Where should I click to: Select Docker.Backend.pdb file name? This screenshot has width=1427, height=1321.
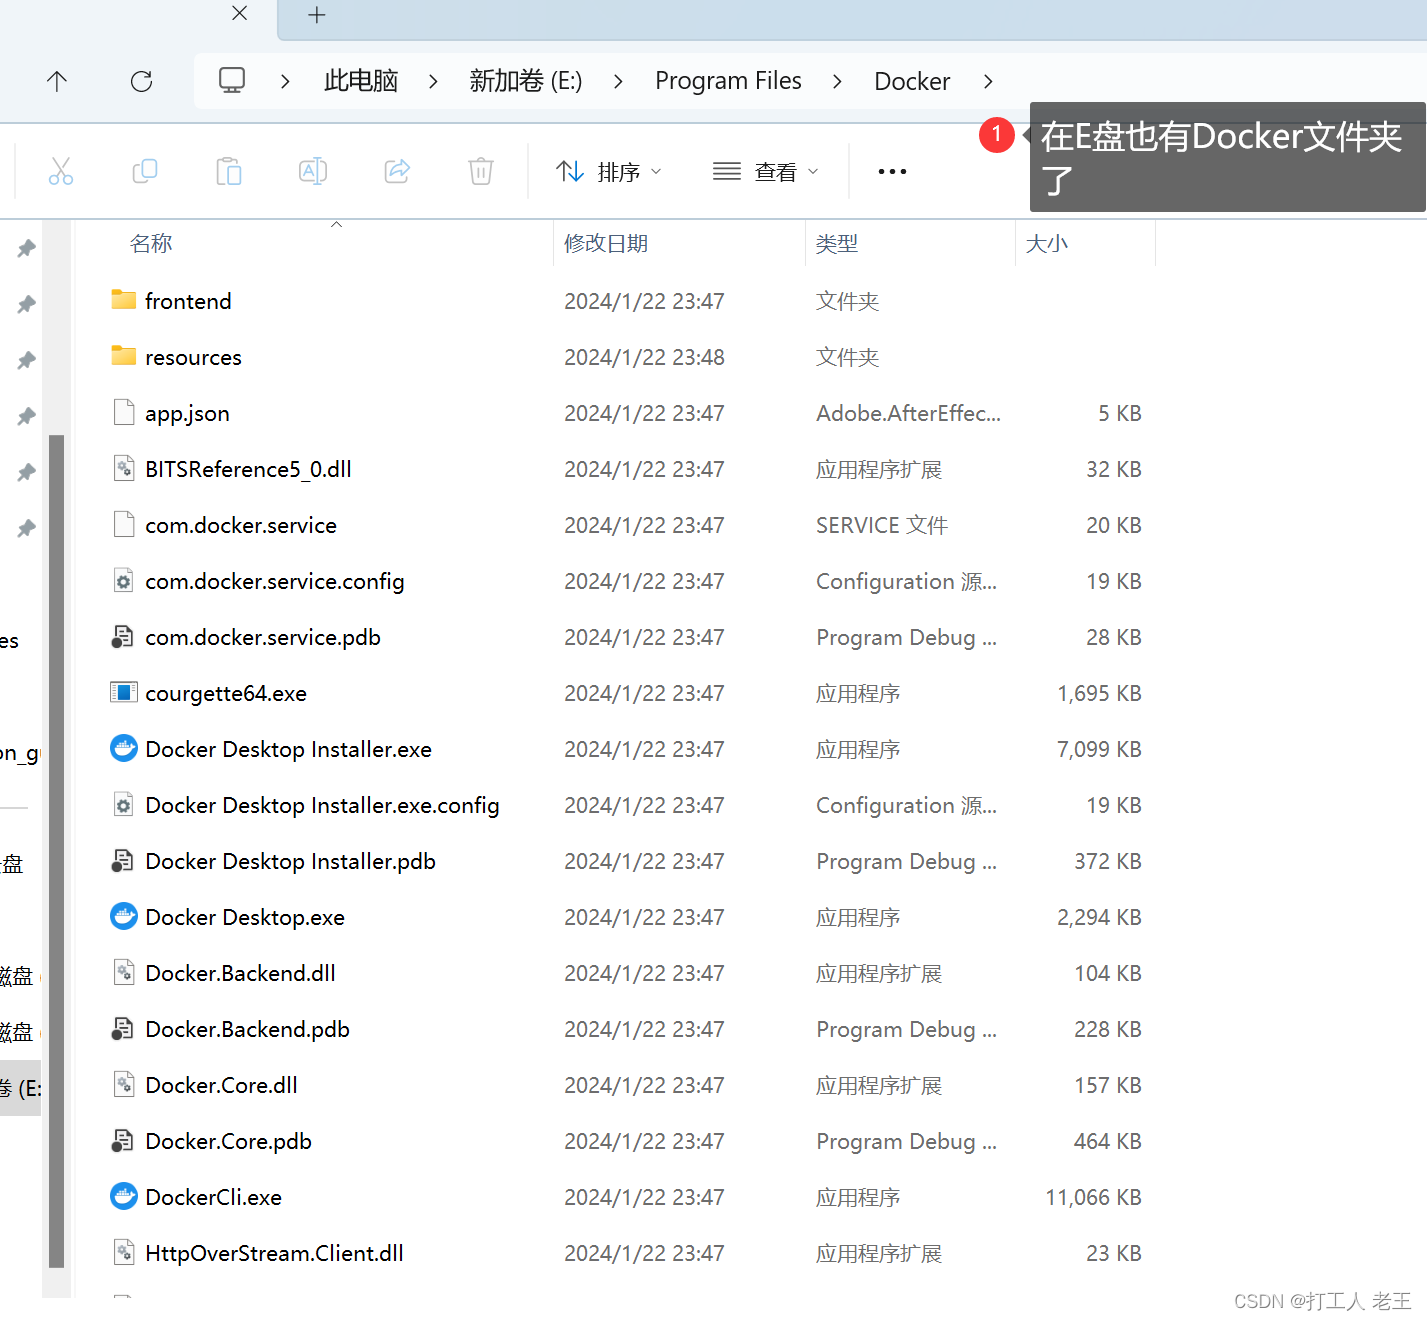click(247, 1029)
